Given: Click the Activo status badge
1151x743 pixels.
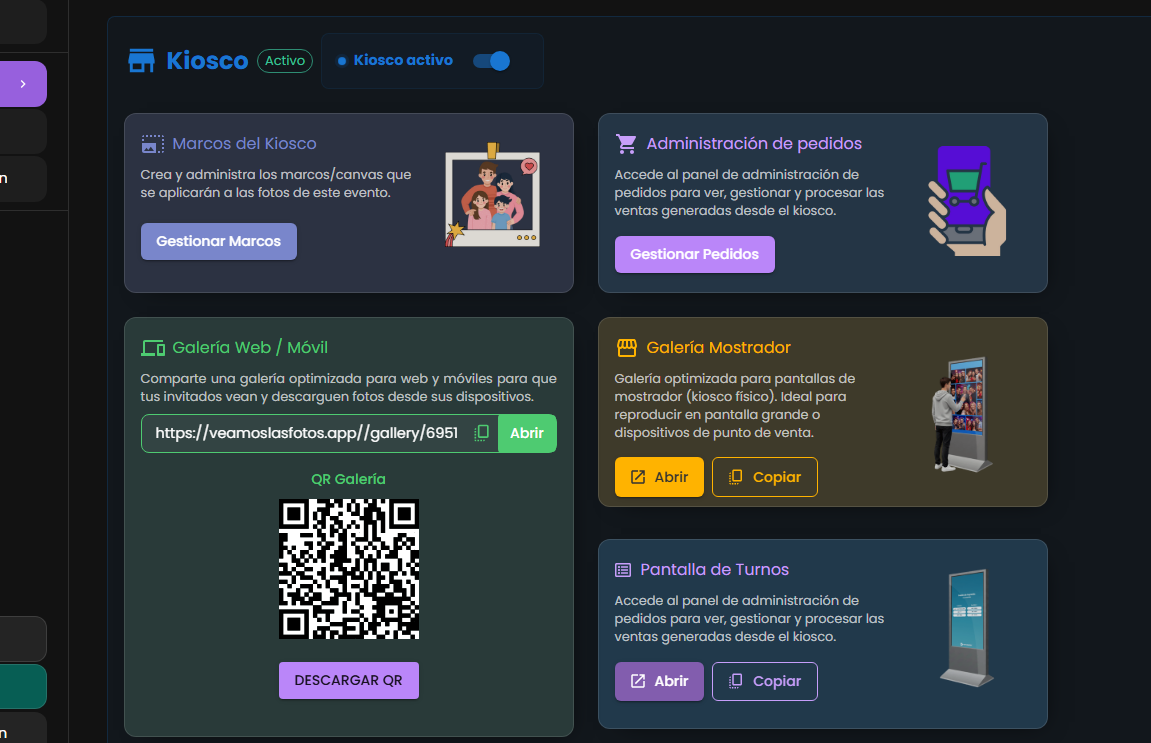Looking at the screenshot, I should pyautogui.click(x=285, y=61).
